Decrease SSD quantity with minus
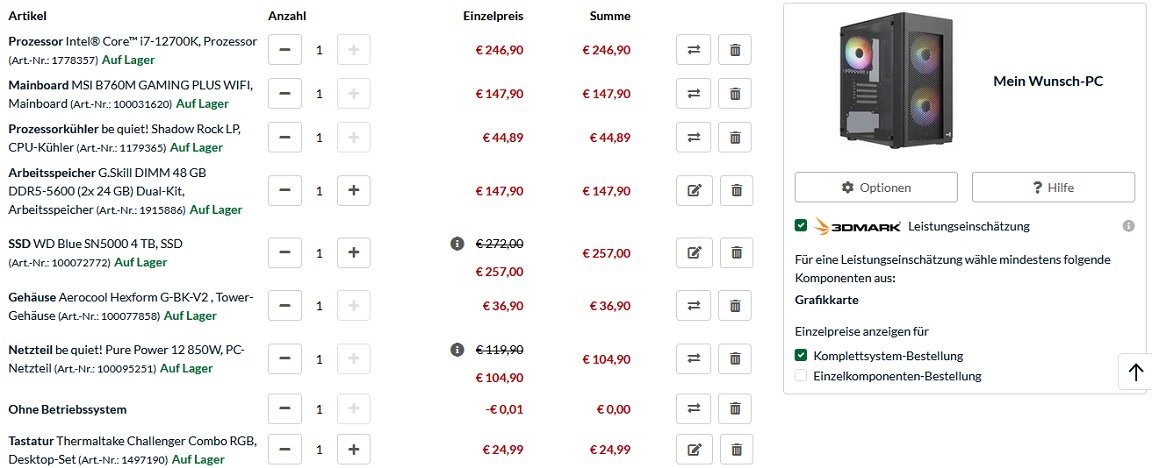The height and width of the screenshot is (468, 1152). (x=285, y=253)
